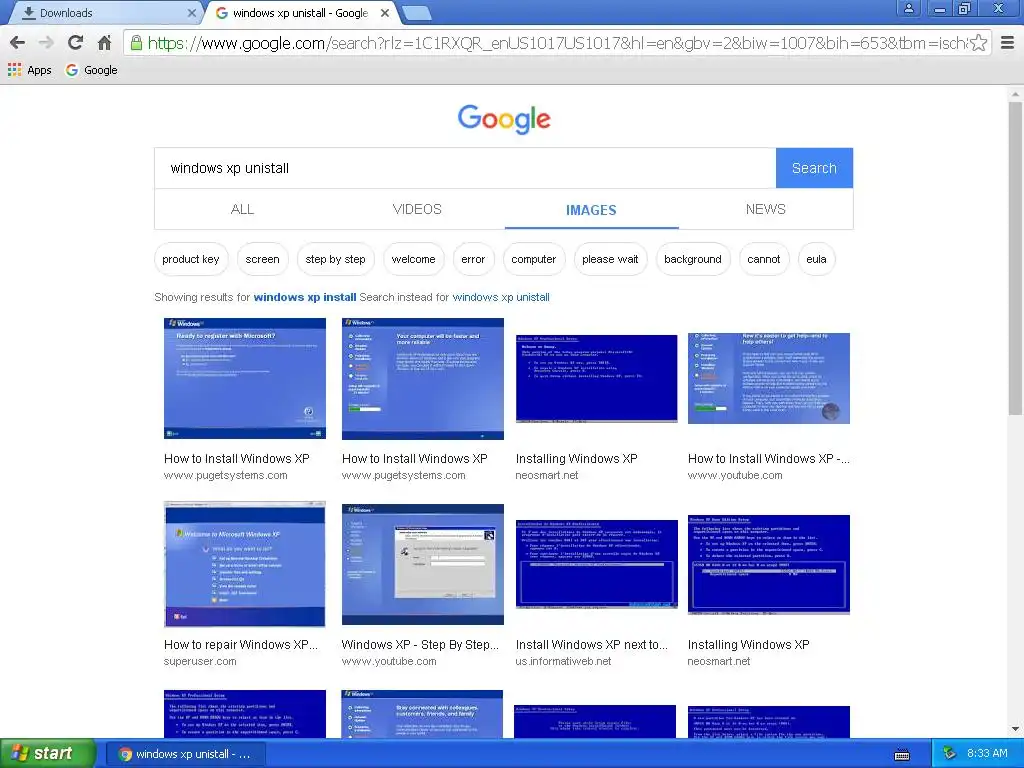Close the windows xp unistall tab

coord(385,13)
